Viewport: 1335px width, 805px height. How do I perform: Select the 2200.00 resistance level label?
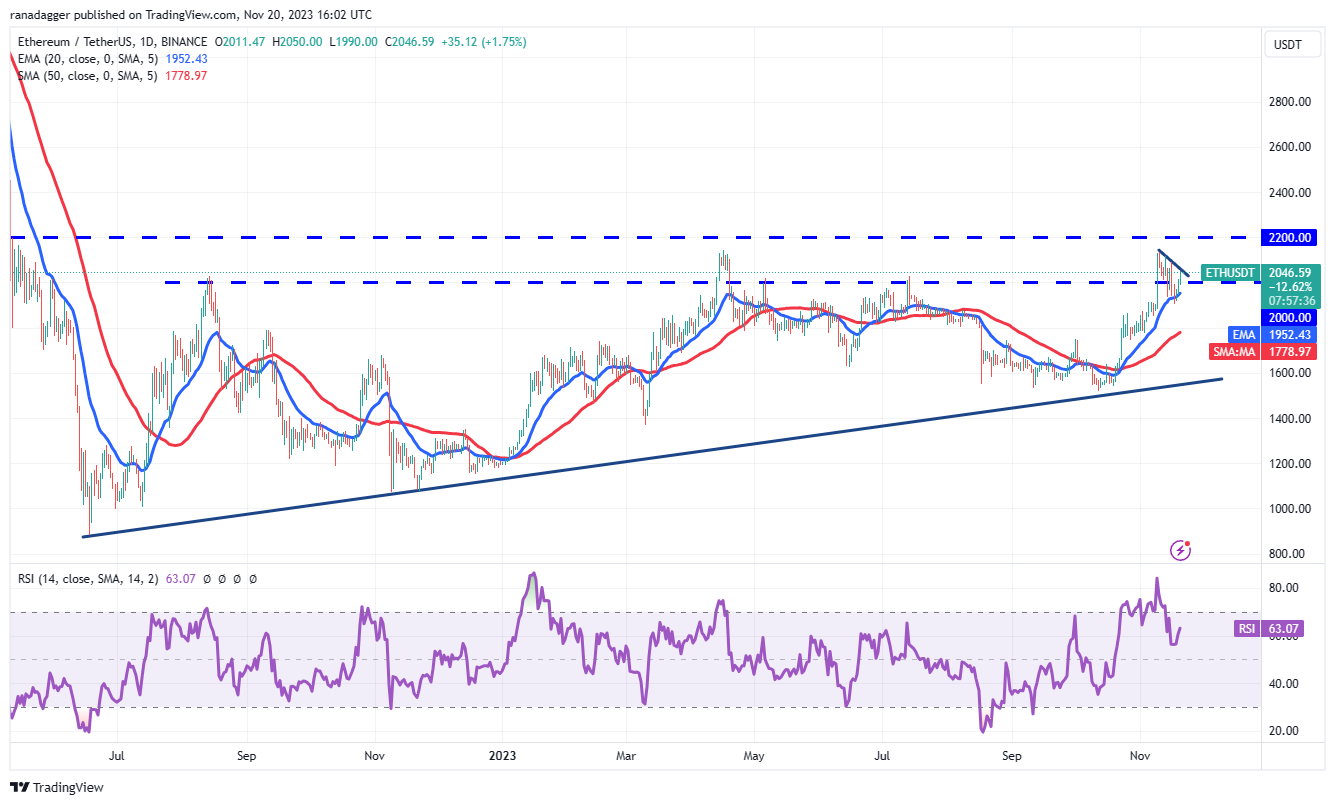[x=1292, y=238]
